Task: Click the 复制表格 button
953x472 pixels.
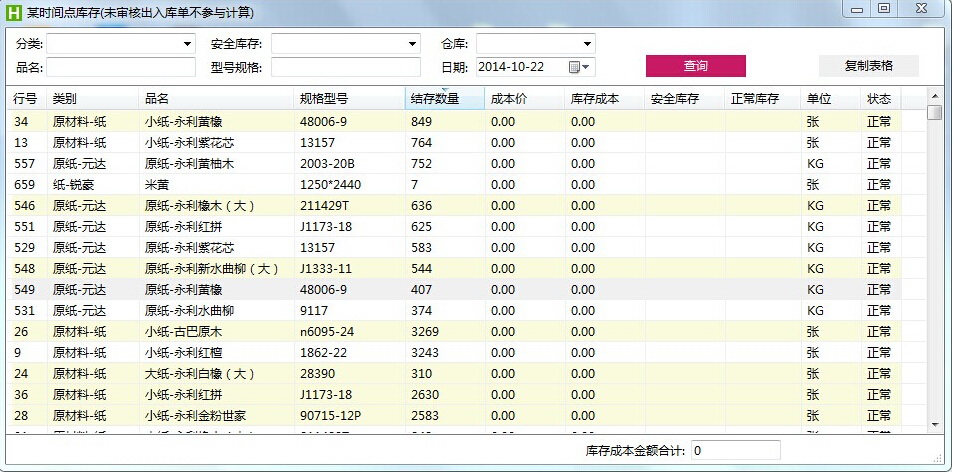Action: pyautogui.click(x=868, y=66)
